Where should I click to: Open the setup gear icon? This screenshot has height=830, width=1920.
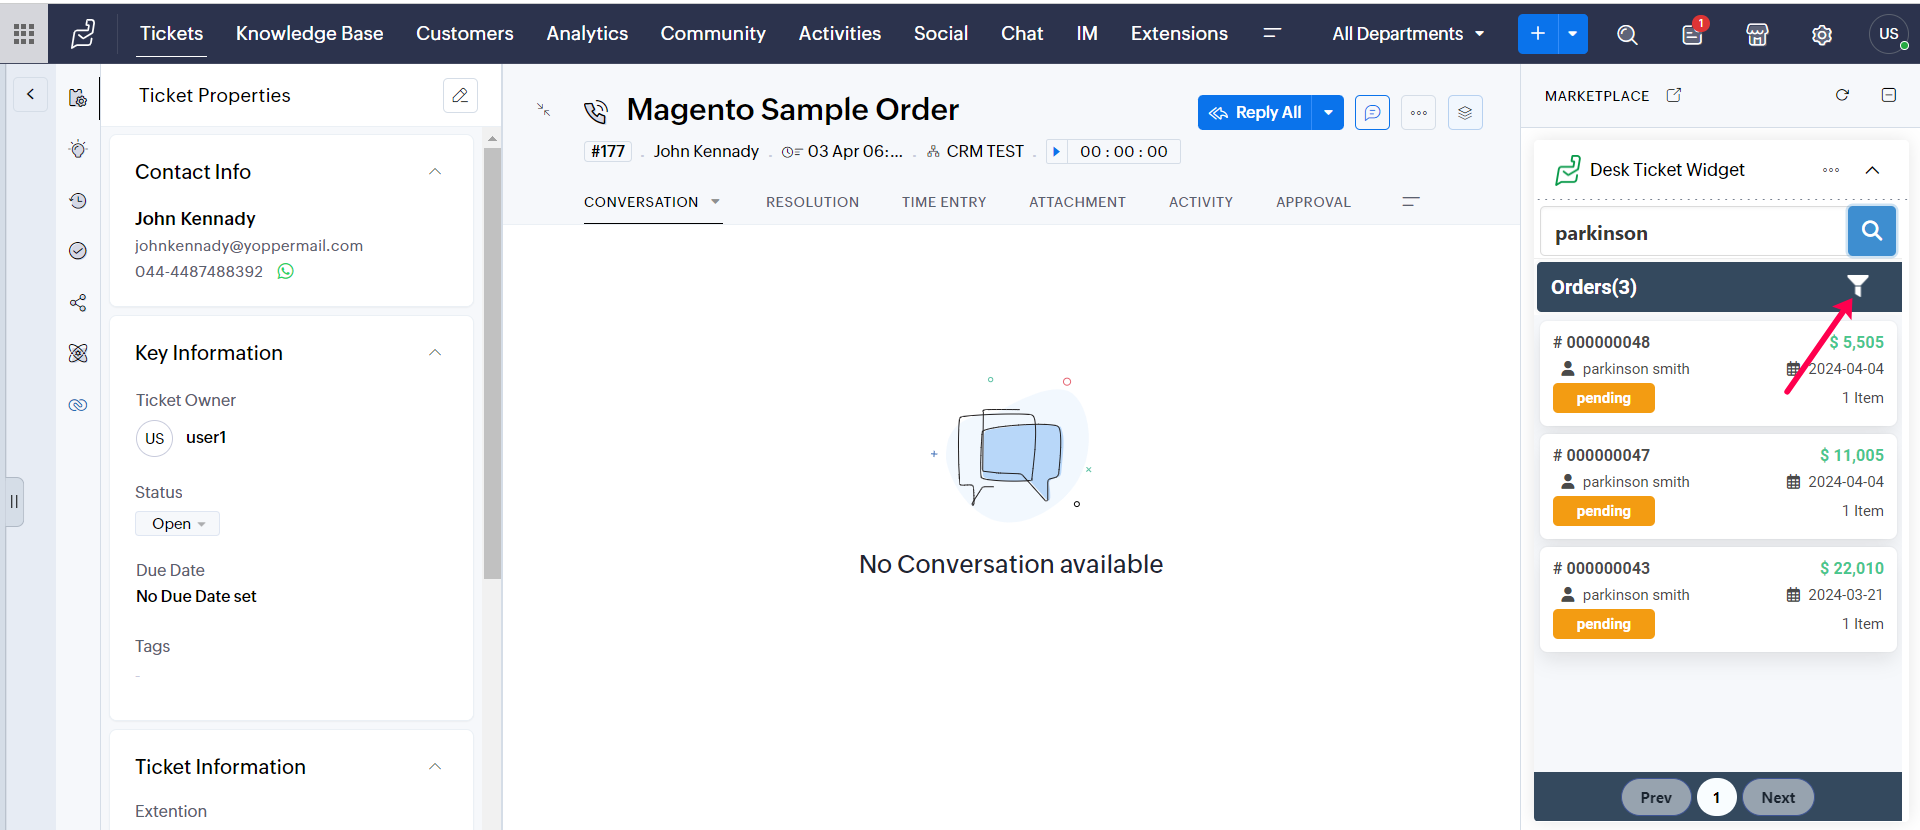1822,35
